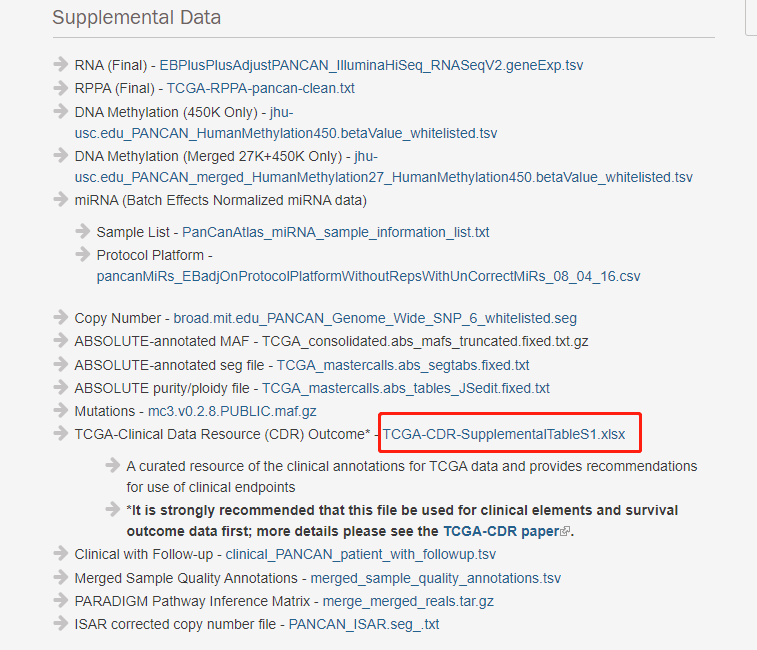Open merged HumanMethylation27 HumanMethylation450 file link
This screenshot has height=650, width=757.
[383, 177]
